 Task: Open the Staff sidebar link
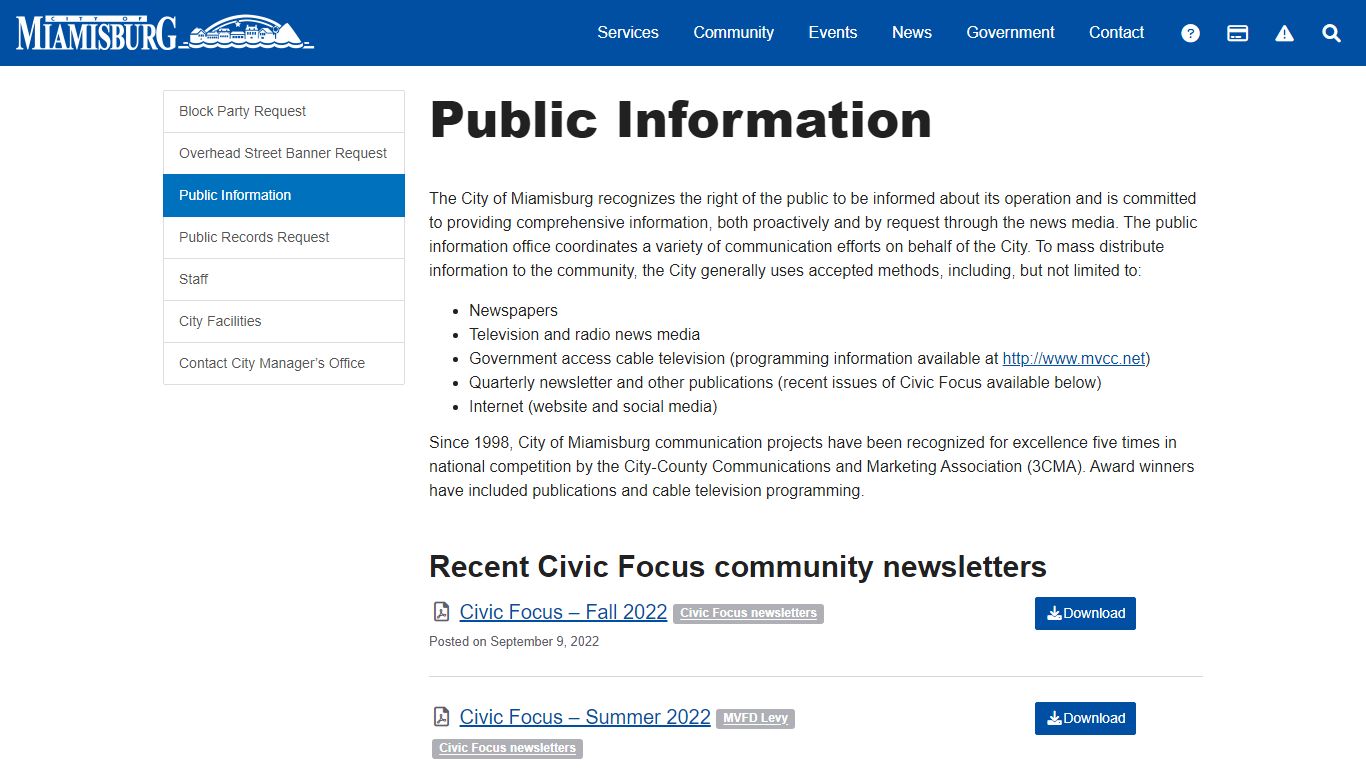[x=284, y=279]
